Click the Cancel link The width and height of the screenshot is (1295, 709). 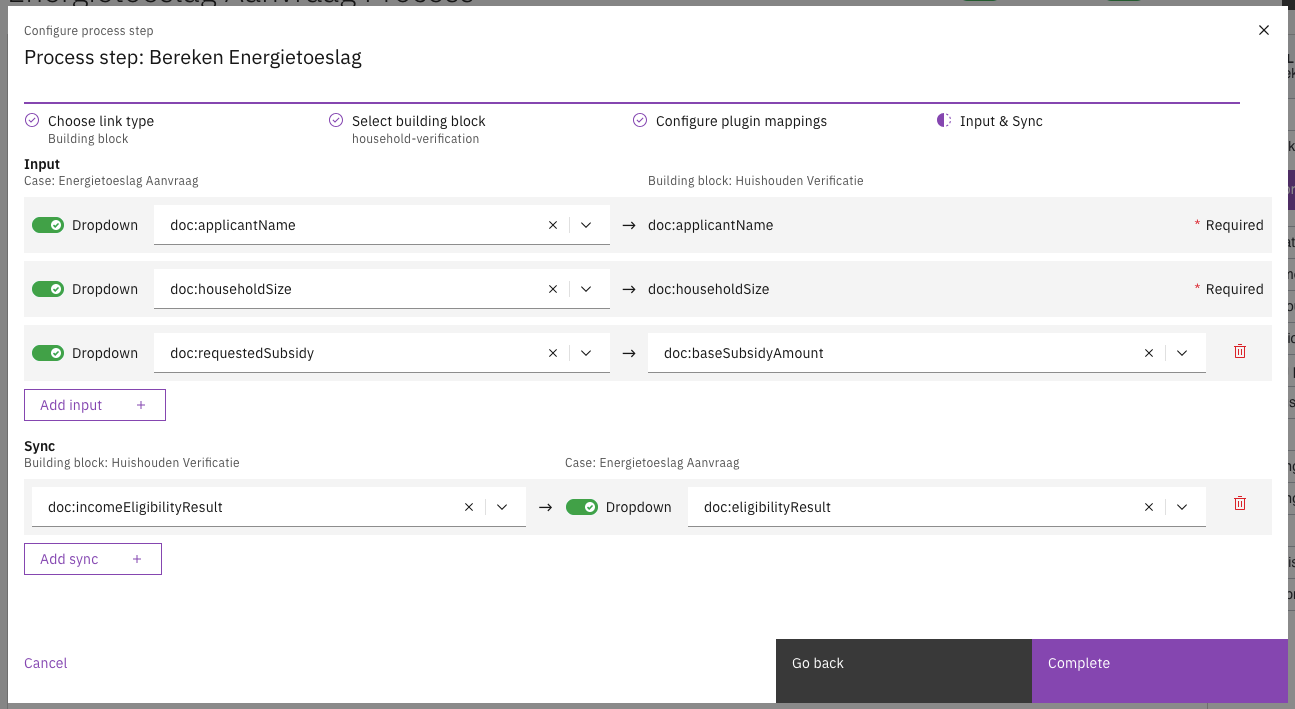pos(46,663)
